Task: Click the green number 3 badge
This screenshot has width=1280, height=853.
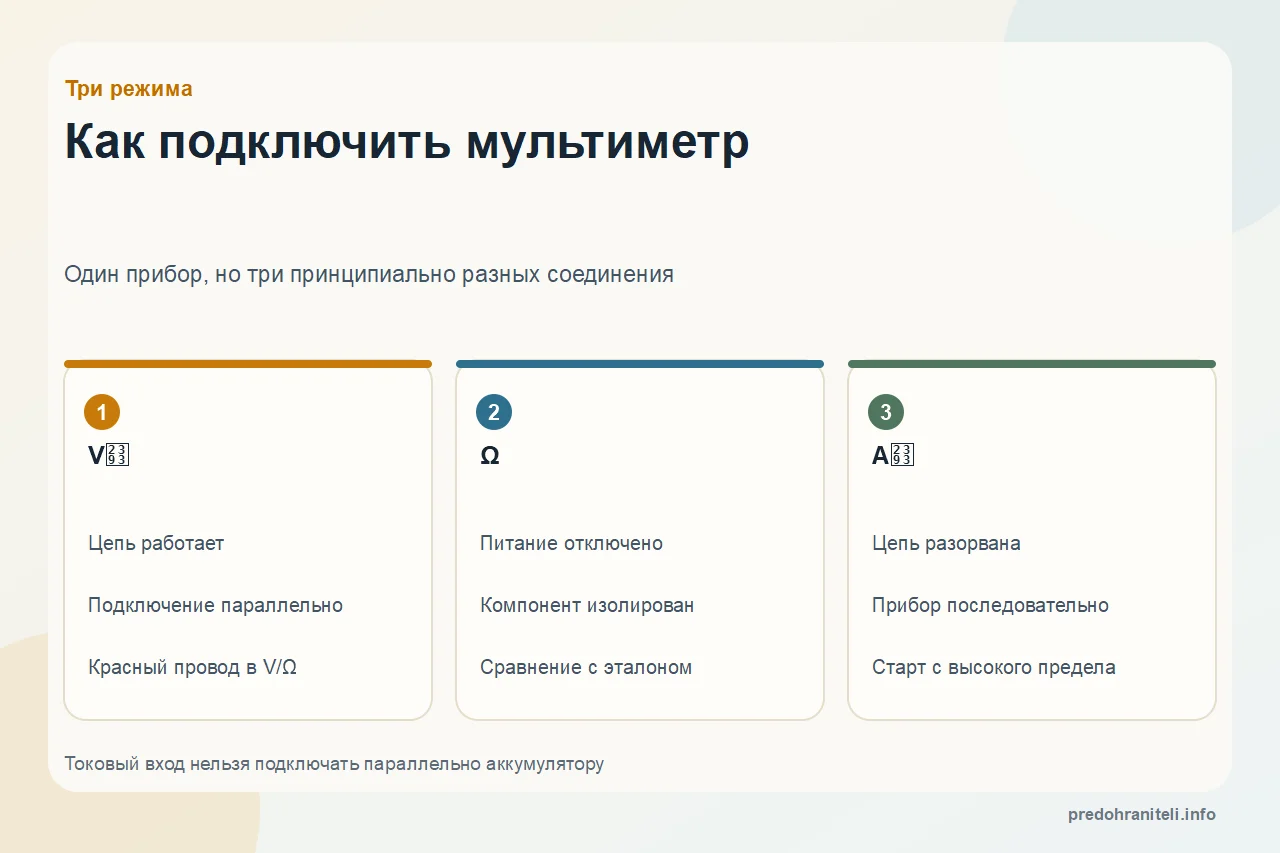Action: click(886, 412)
